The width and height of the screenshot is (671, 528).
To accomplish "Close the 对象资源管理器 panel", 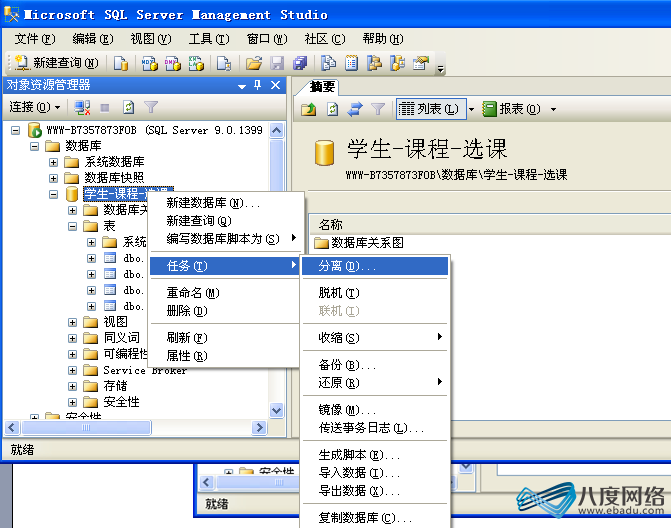I will [275, 85].
